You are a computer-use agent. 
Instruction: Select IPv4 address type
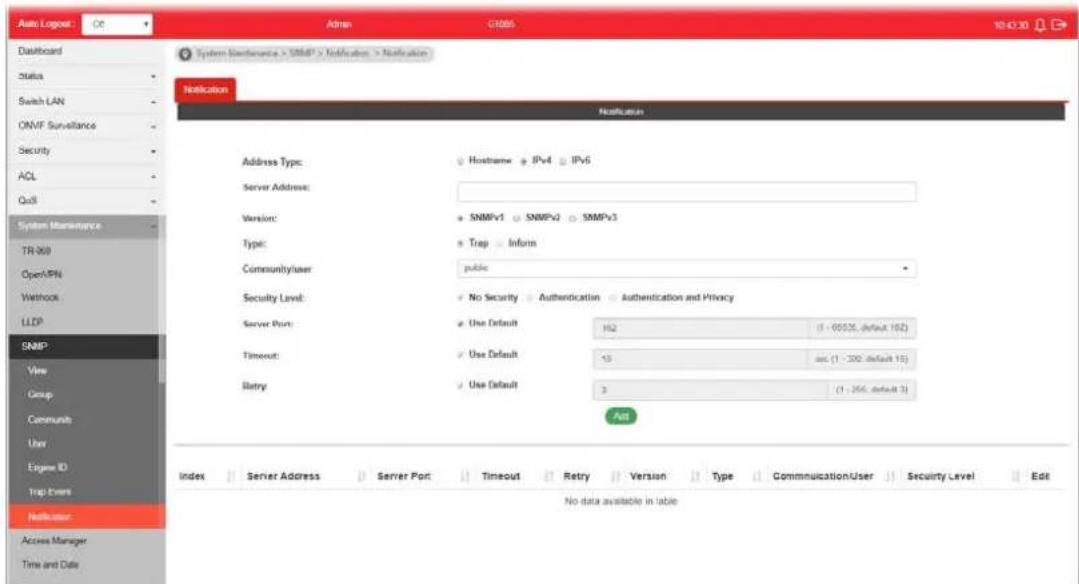tap(524, 161)
